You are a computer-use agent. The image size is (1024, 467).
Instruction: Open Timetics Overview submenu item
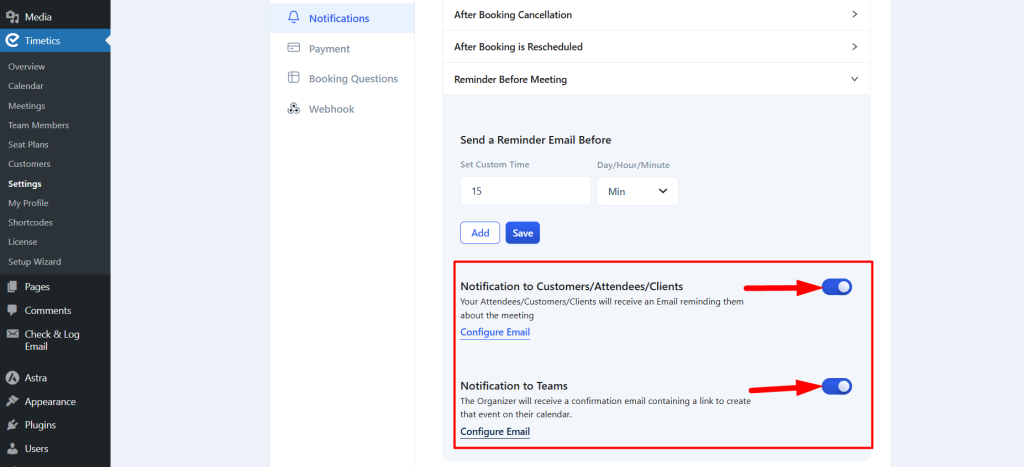27,67
